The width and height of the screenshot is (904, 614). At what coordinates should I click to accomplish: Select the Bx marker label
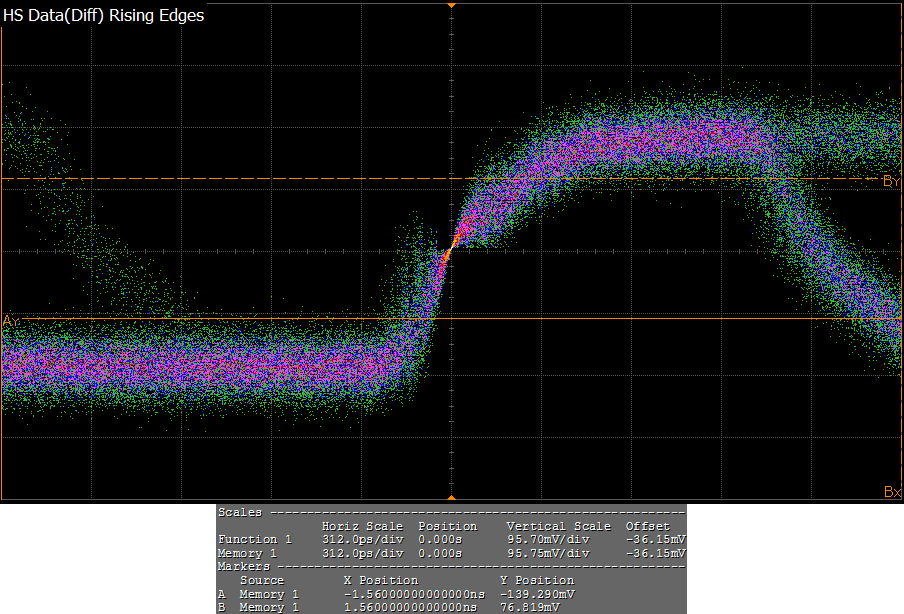click(x=892, y=492)
